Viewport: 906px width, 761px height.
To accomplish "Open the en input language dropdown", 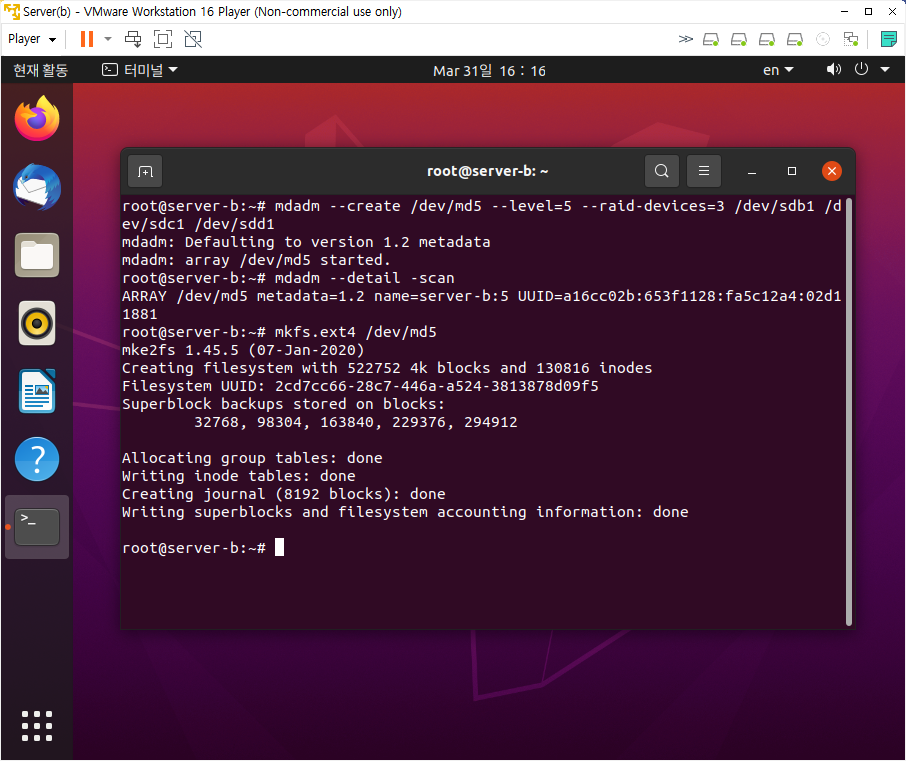I will (x=778, y=70).
